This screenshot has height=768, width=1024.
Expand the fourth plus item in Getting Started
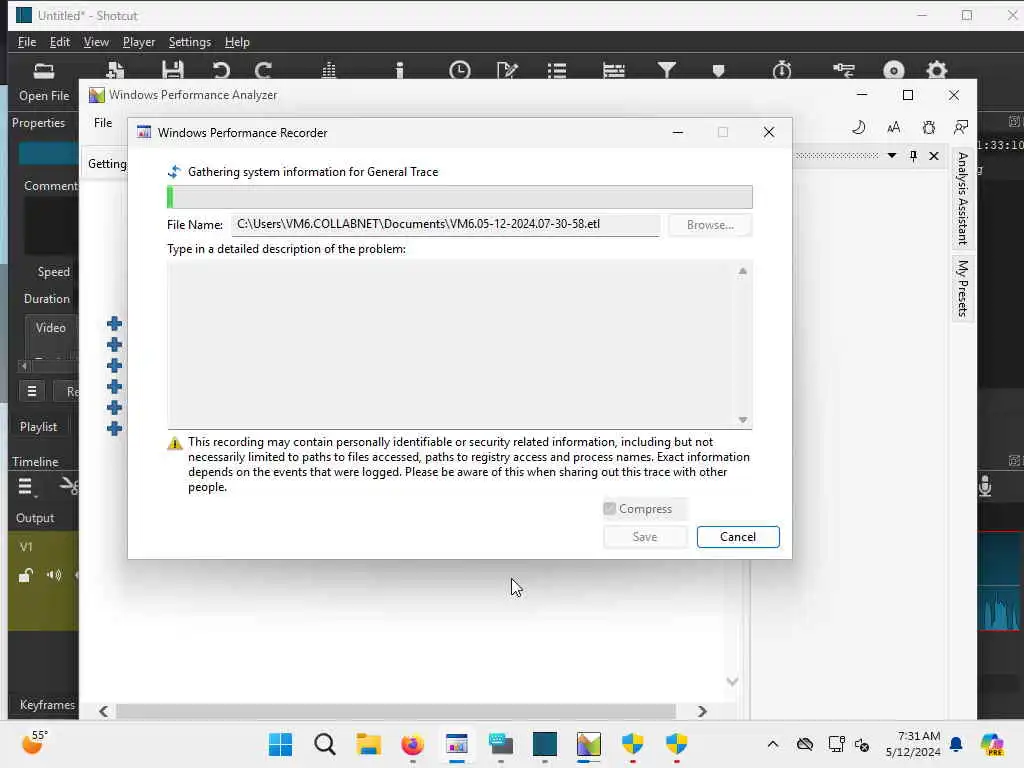click(x=114, y=387)
